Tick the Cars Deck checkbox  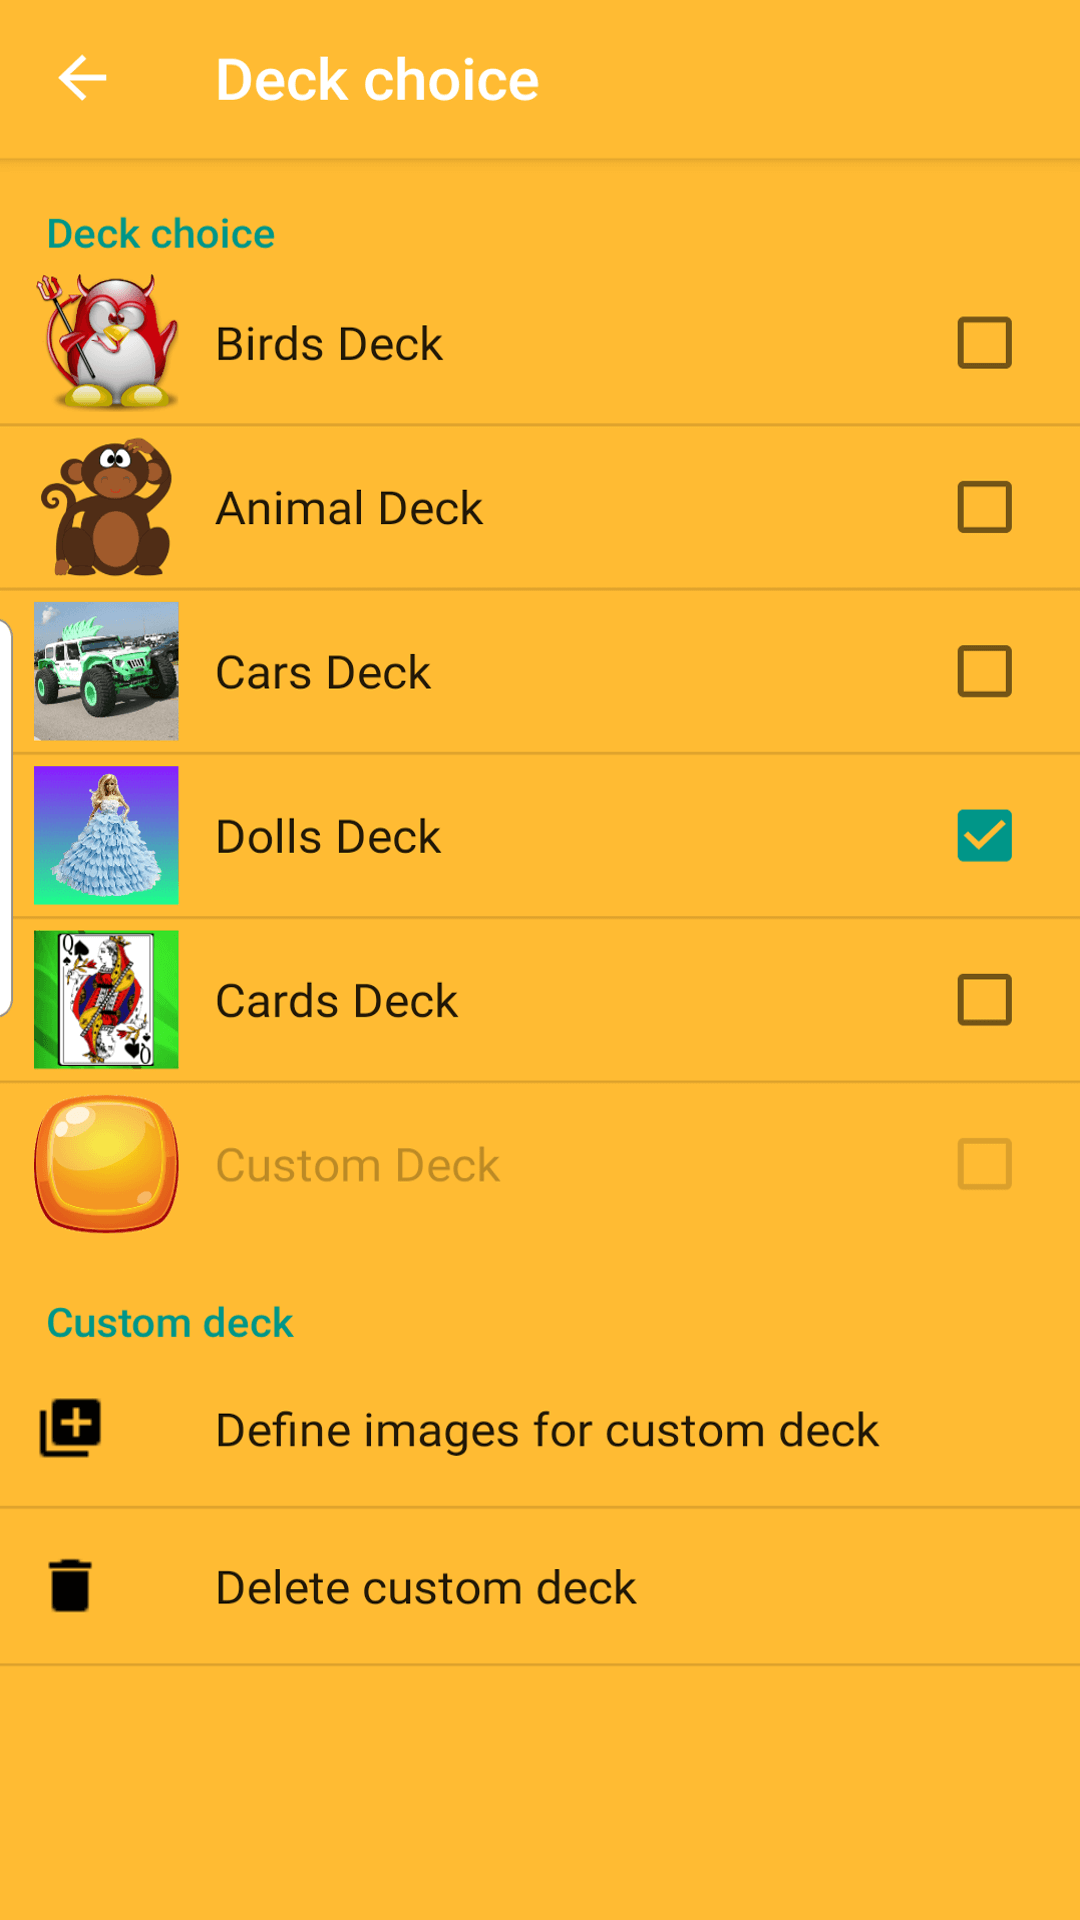point(984,671)
